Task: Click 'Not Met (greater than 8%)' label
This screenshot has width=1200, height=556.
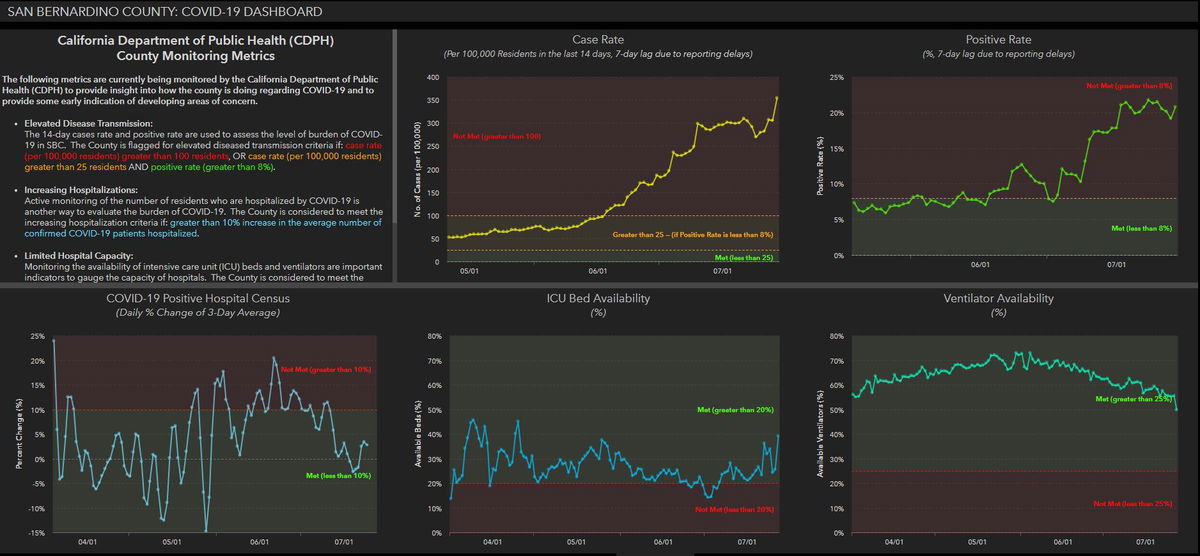Action: [x=1129, y=86]
